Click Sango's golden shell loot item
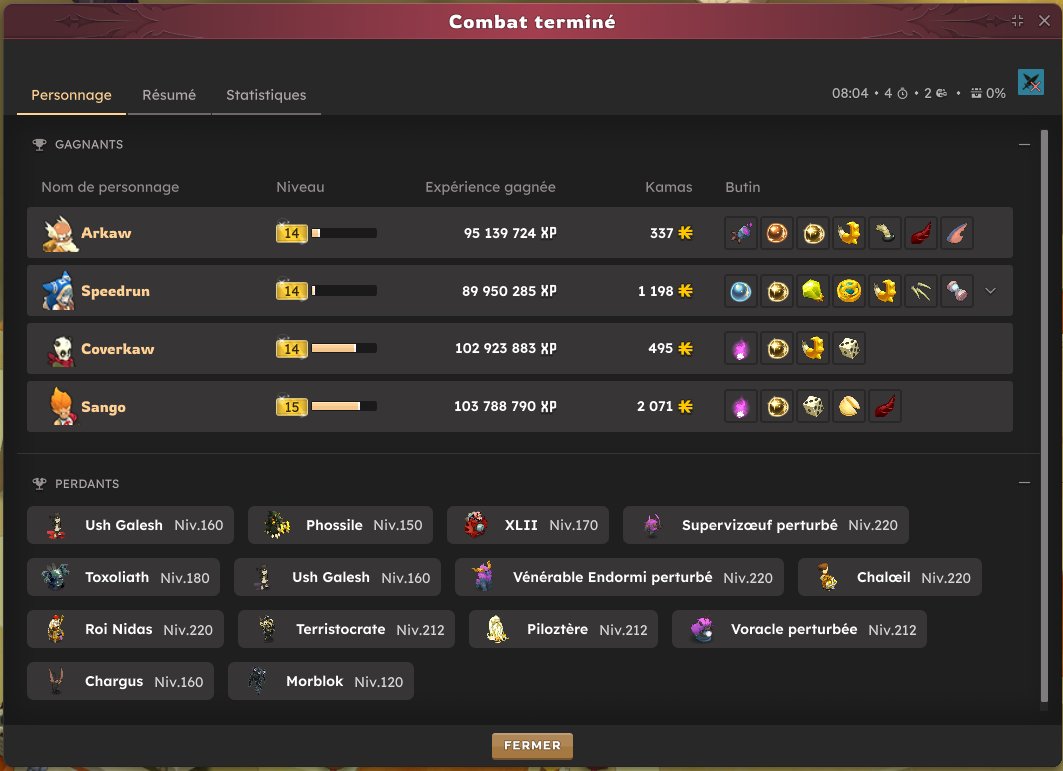The height and width of the screenshot is (771, 1063). [849, 407]
